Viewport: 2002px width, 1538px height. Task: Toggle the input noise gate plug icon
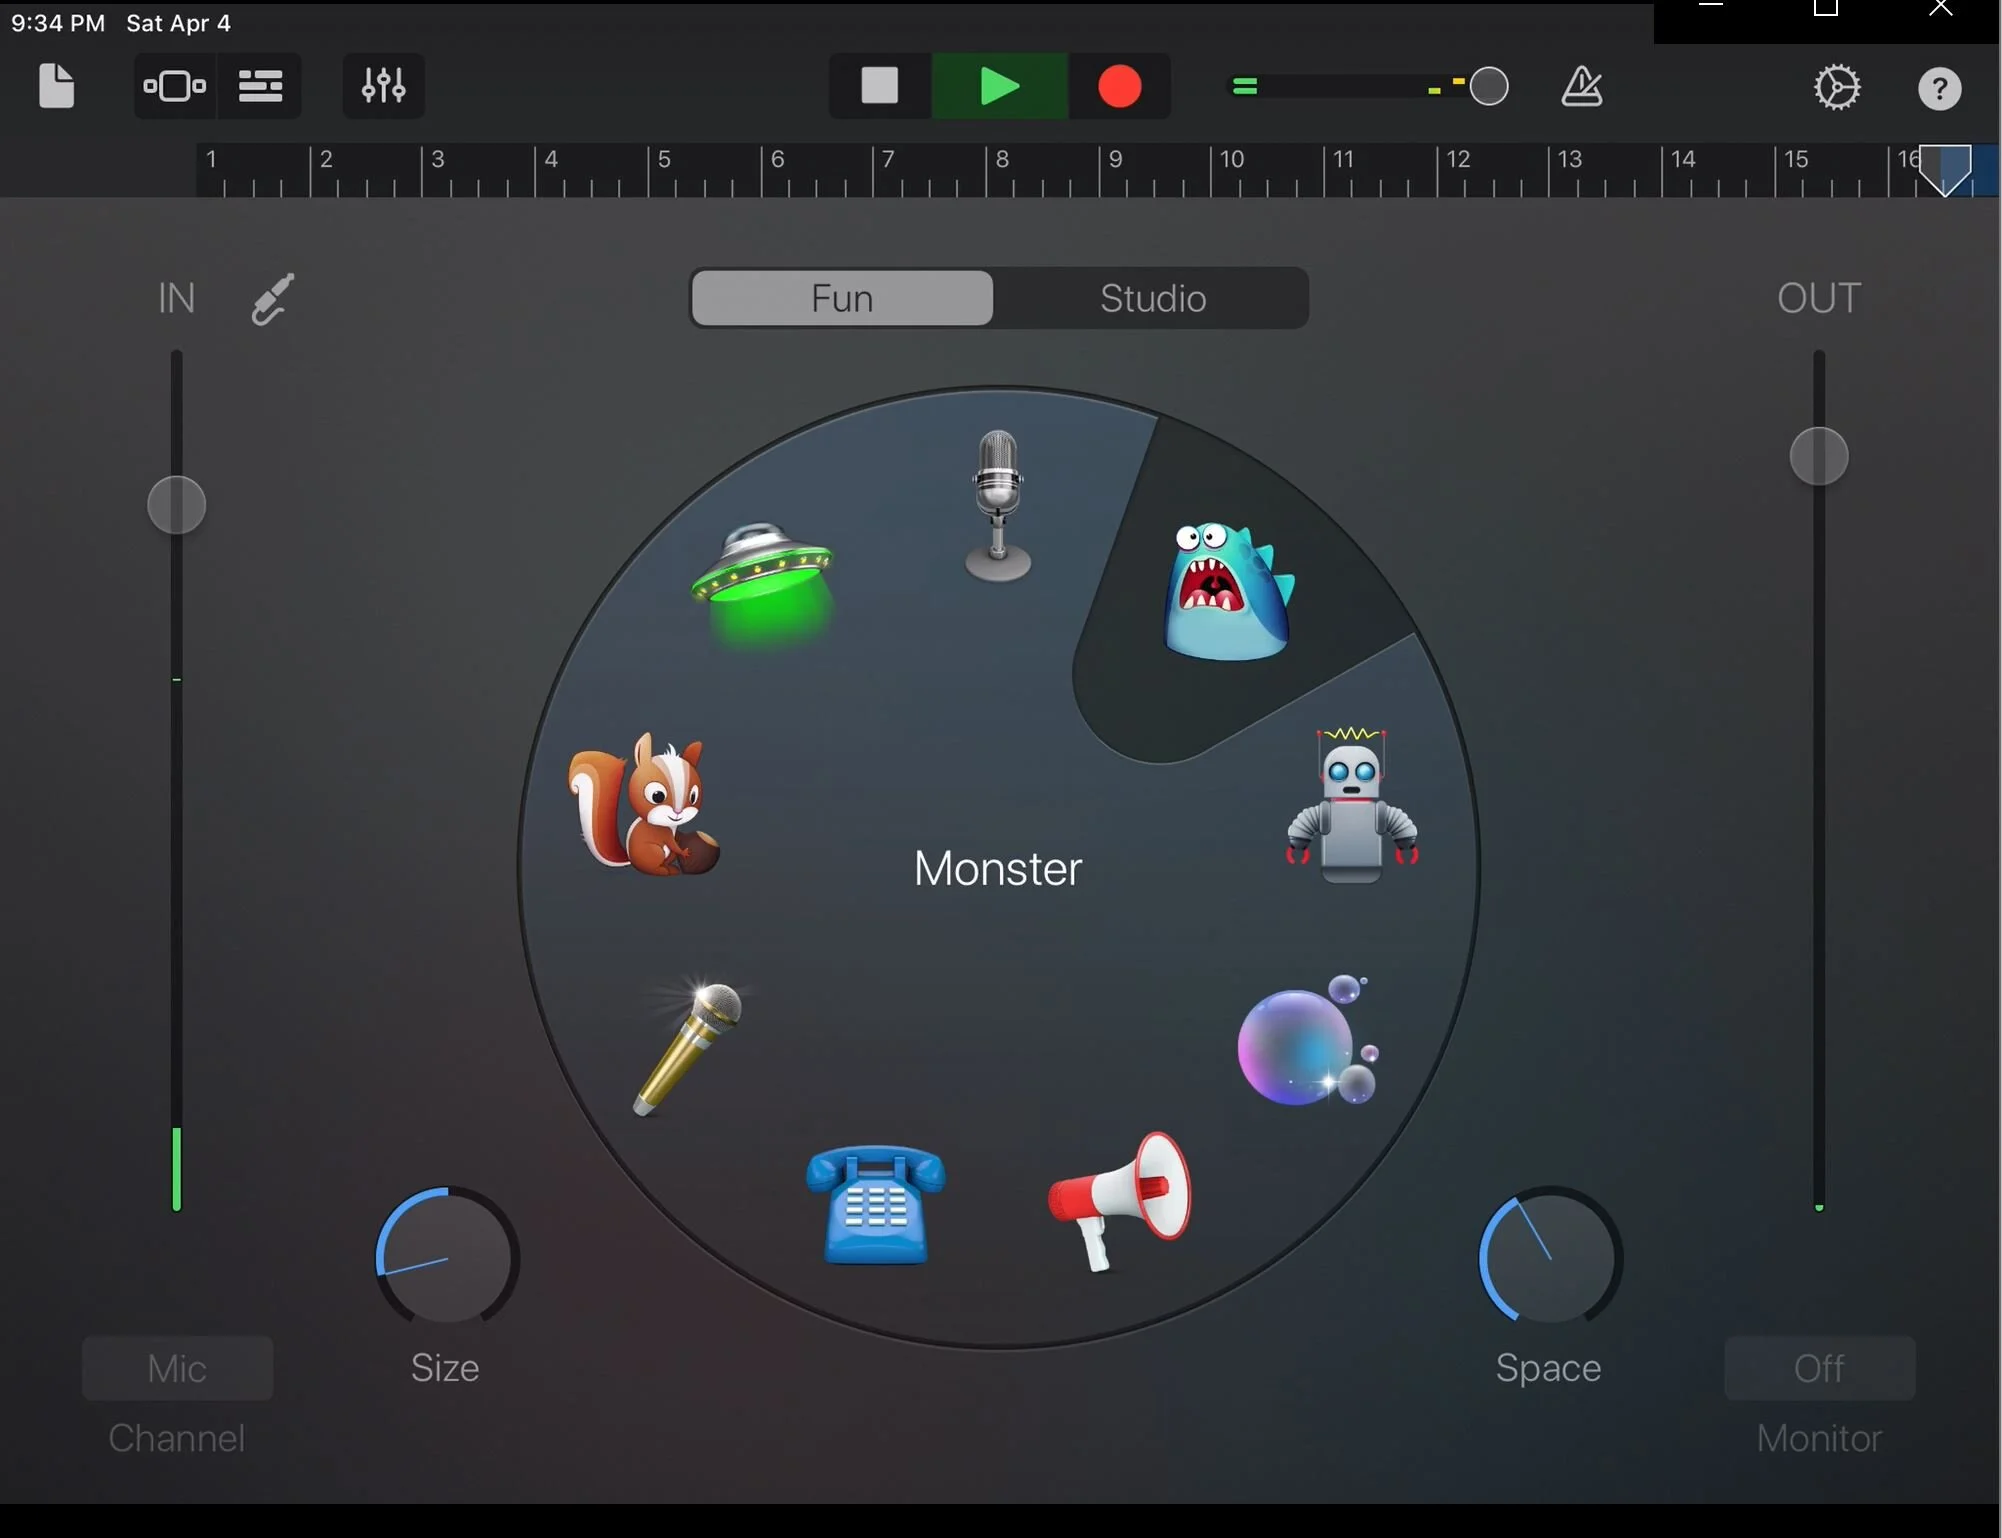tap(272, 298)
